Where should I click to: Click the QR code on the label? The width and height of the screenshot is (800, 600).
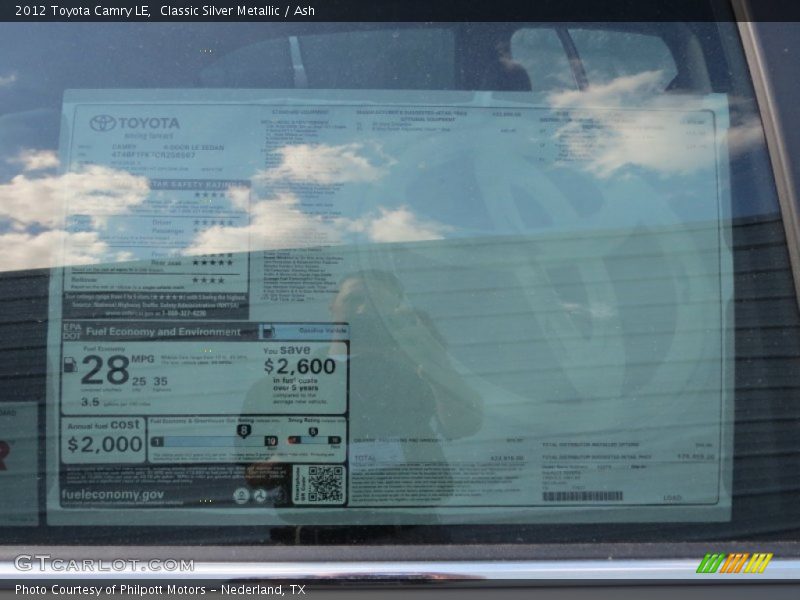point(325,484)
